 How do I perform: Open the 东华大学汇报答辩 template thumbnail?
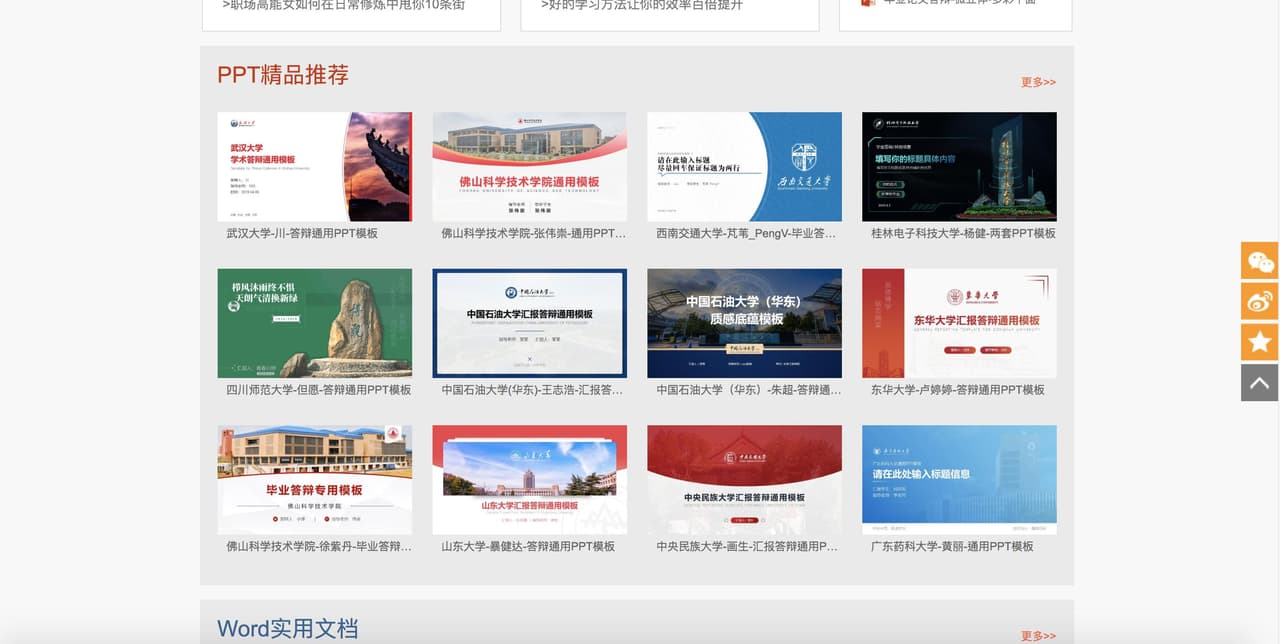pyautogui.click(x=960, y=323)
